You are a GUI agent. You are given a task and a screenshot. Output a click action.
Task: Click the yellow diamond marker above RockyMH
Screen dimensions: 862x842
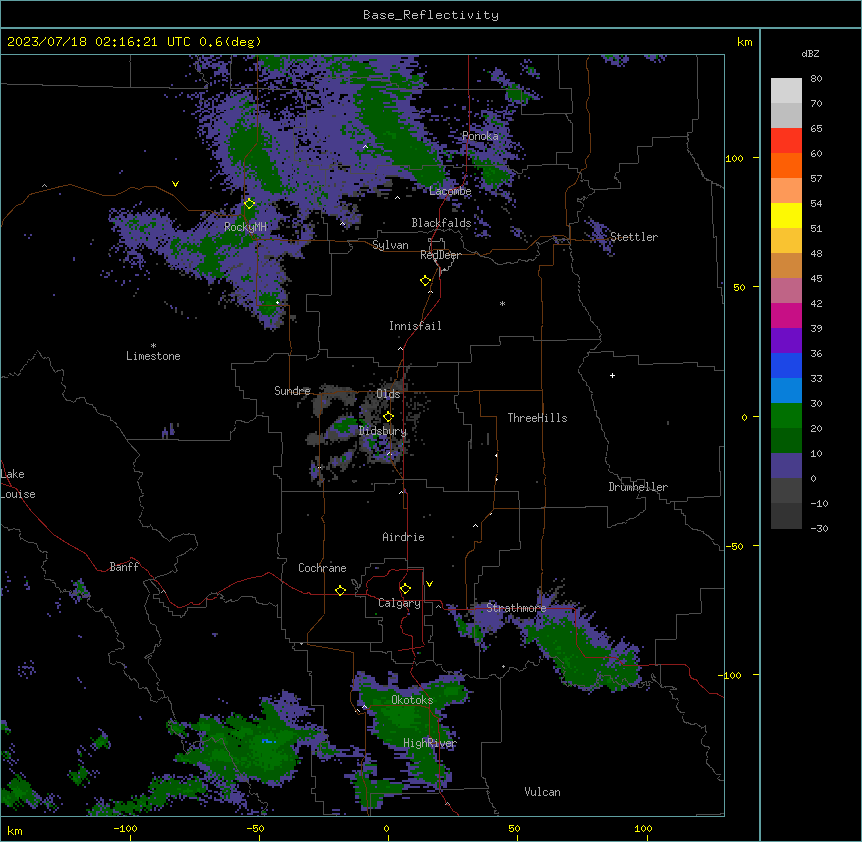coord(249,204)
